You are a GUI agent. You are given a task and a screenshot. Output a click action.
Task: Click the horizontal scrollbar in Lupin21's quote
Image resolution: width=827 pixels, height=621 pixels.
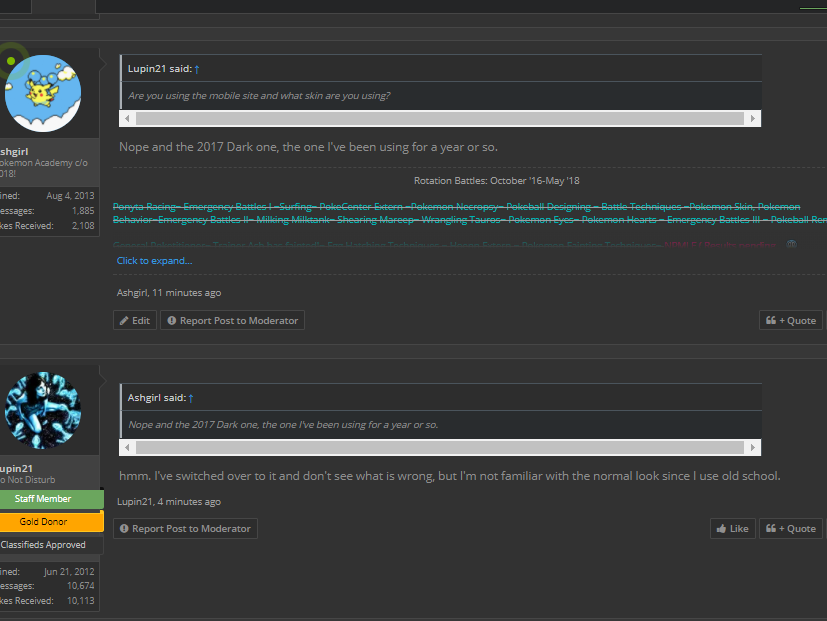[440, 118]
